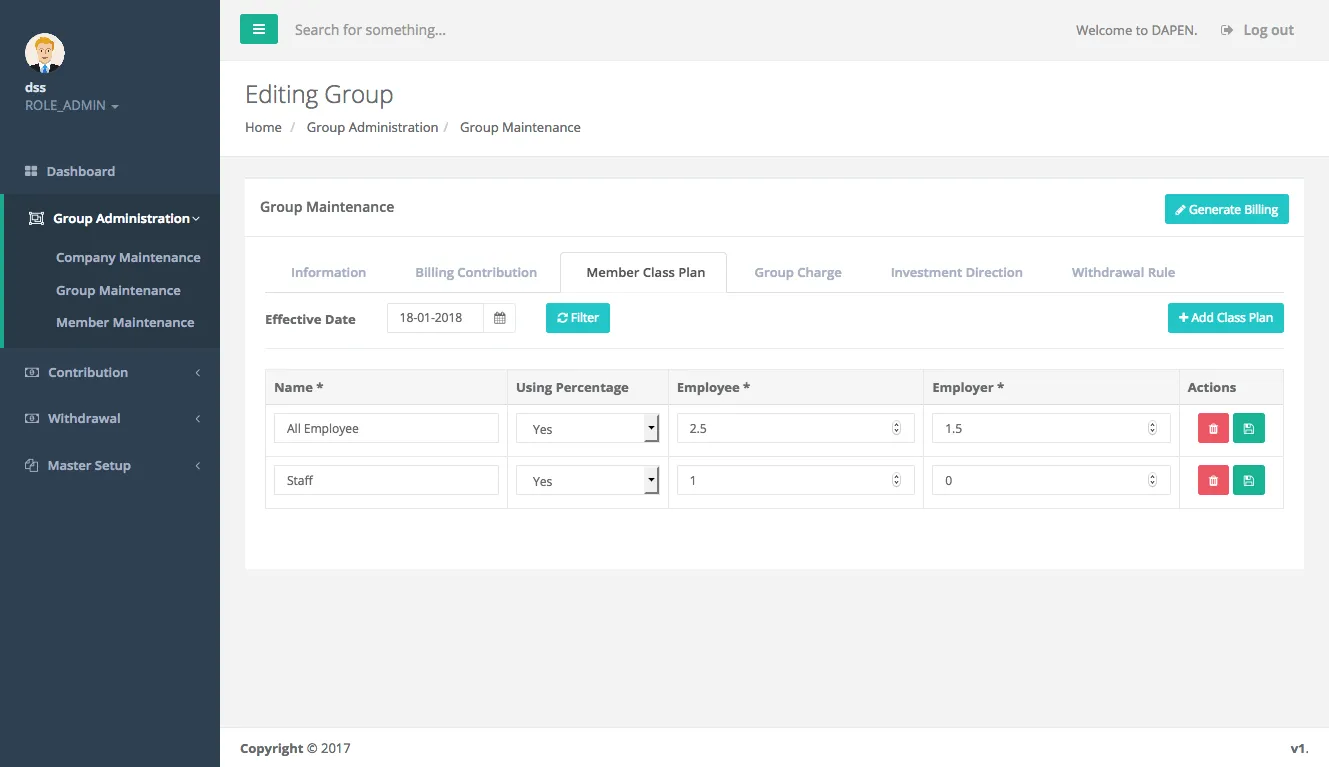The width and height of the screenshot is (1329, 767).
Task: Click the Filter button
Action: click(578, 318)
